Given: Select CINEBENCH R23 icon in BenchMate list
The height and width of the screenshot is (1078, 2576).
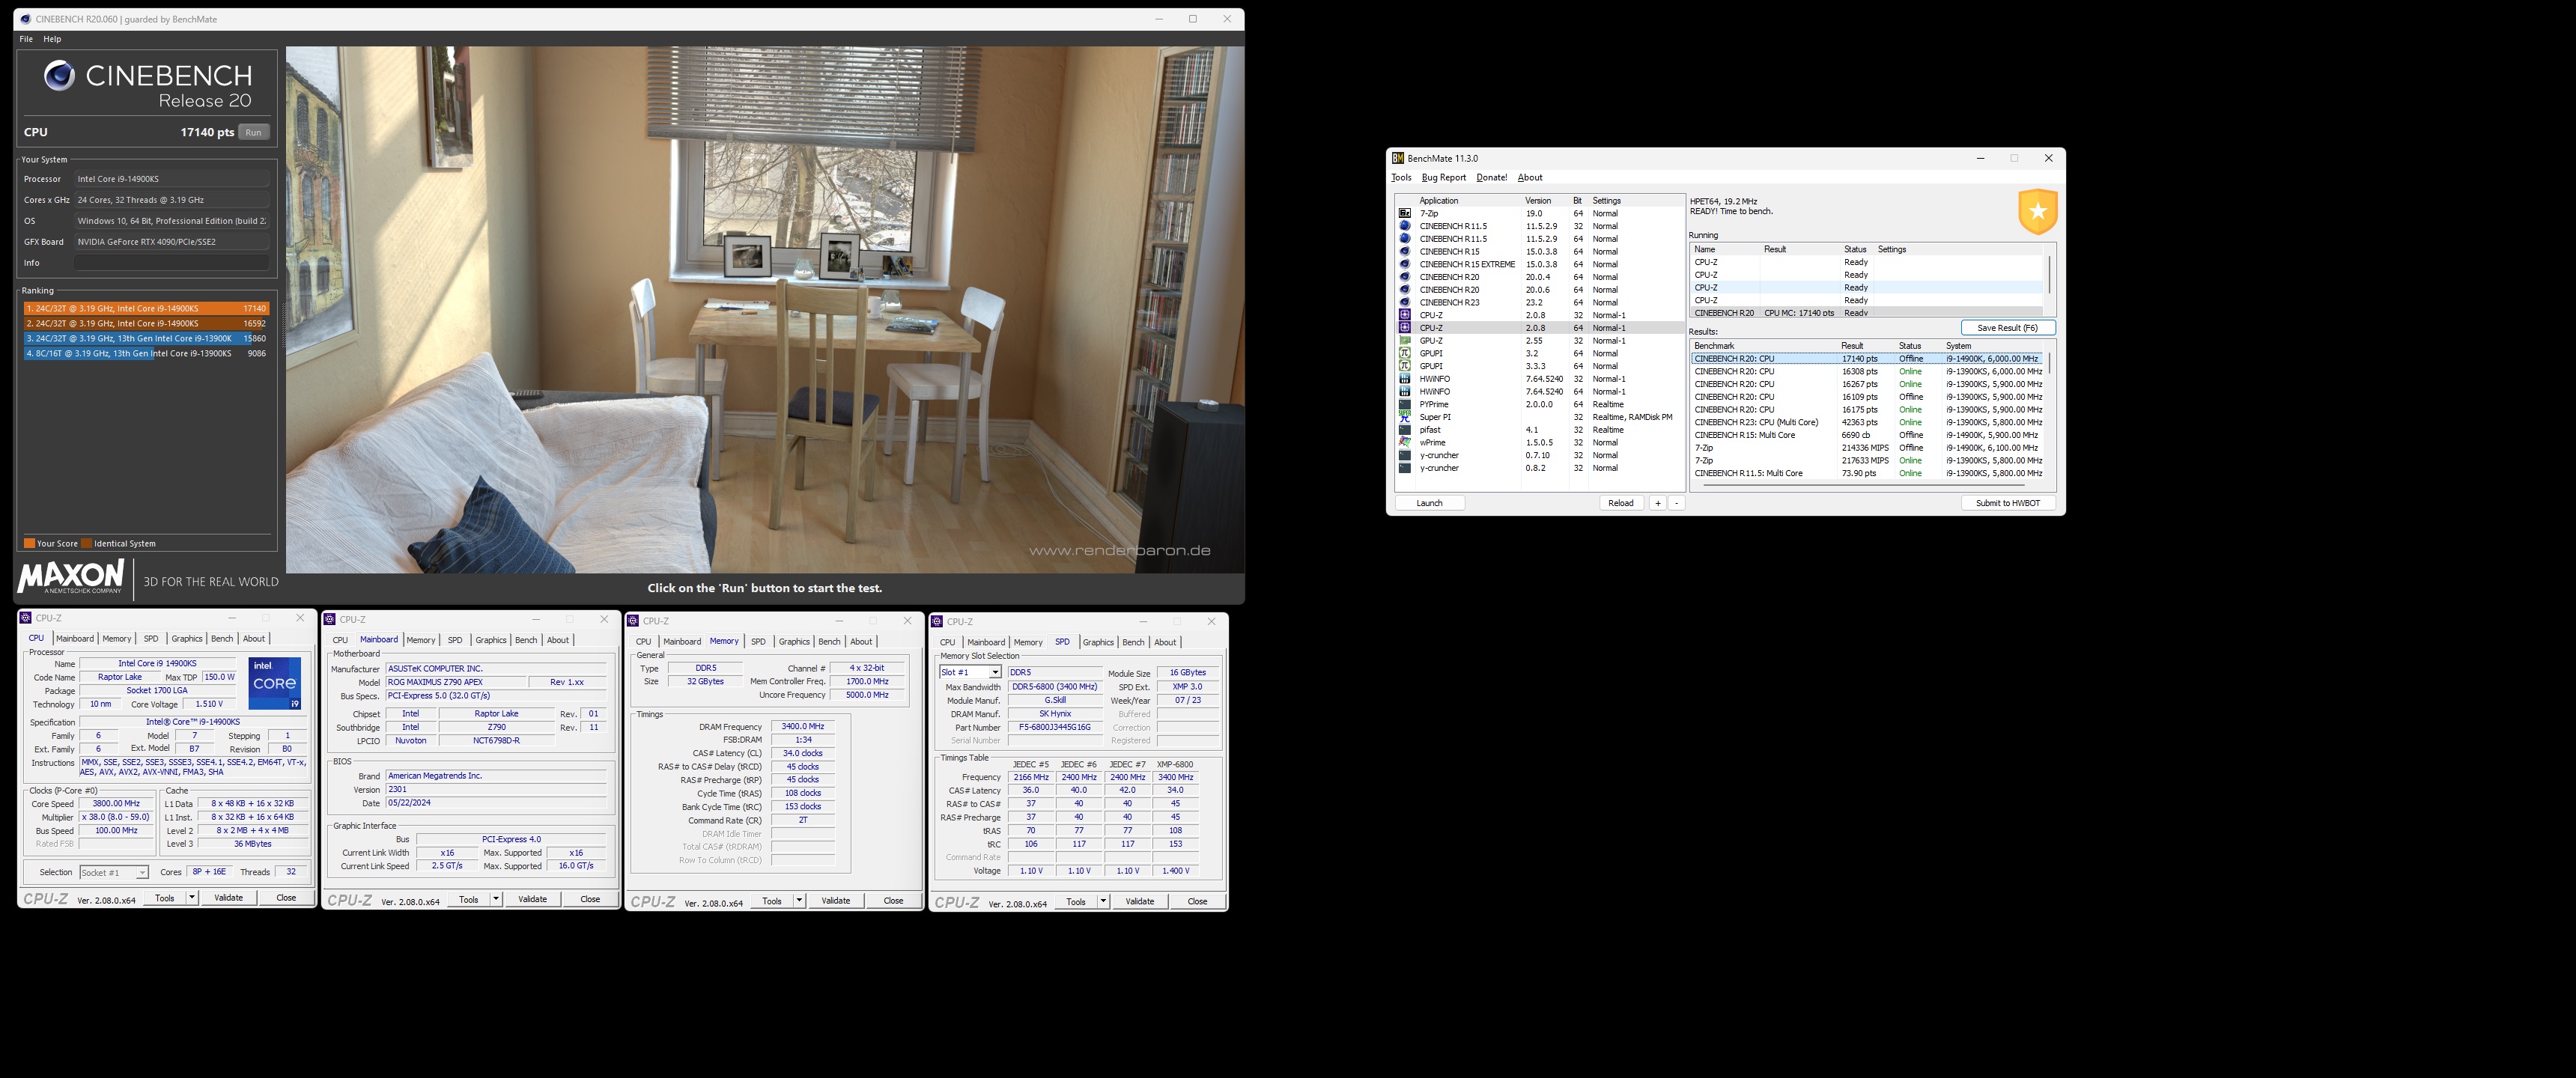Looking at the screenshot, I should pyautogui.click(x=1405, y=302).
